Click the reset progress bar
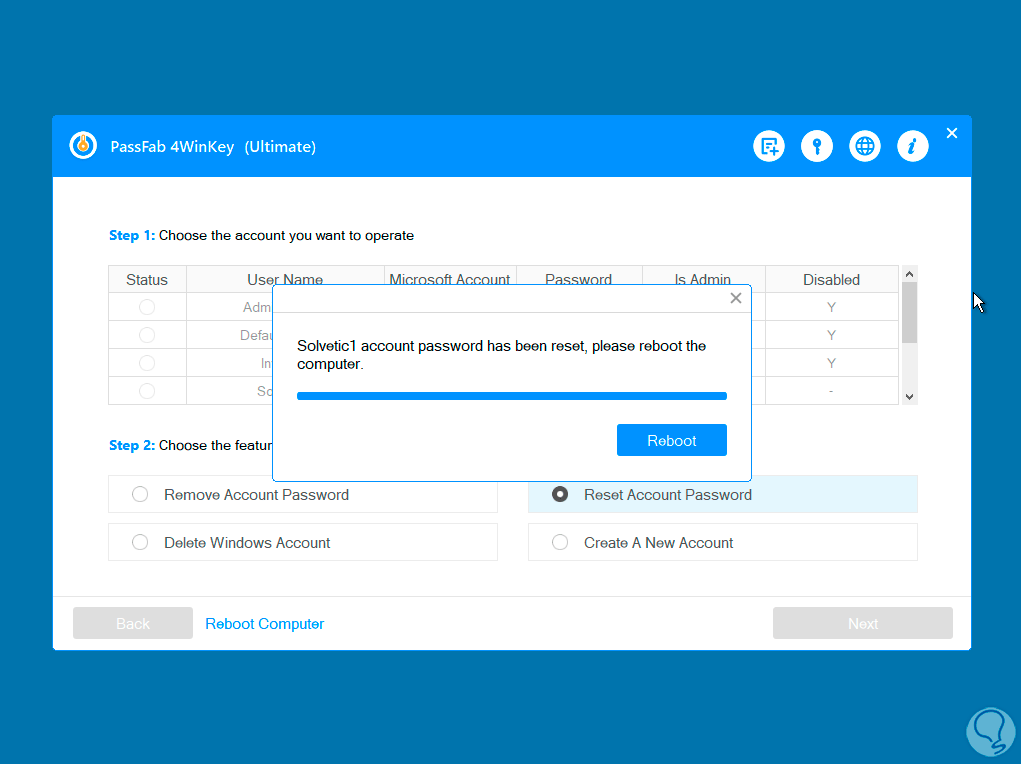This screenshot has height=764, width=1021. click(512, 396)
